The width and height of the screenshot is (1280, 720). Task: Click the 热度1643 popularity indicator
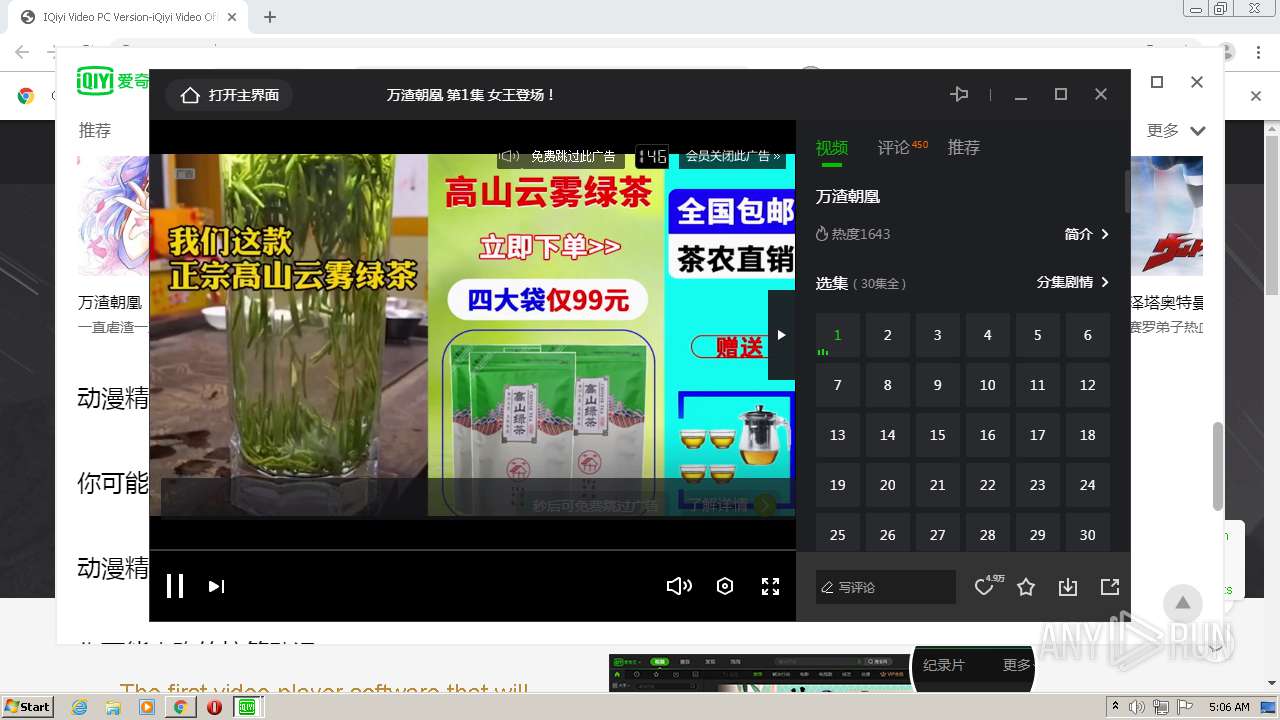pyautogui.click(x=853, y=234)
